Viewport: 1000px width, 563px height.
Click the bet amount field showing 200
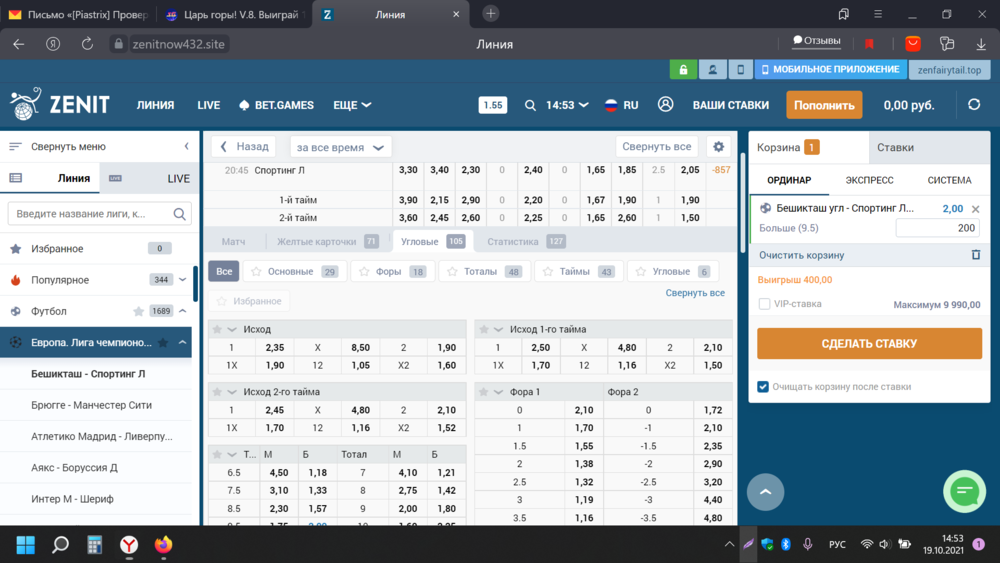(x=938, y=228)
